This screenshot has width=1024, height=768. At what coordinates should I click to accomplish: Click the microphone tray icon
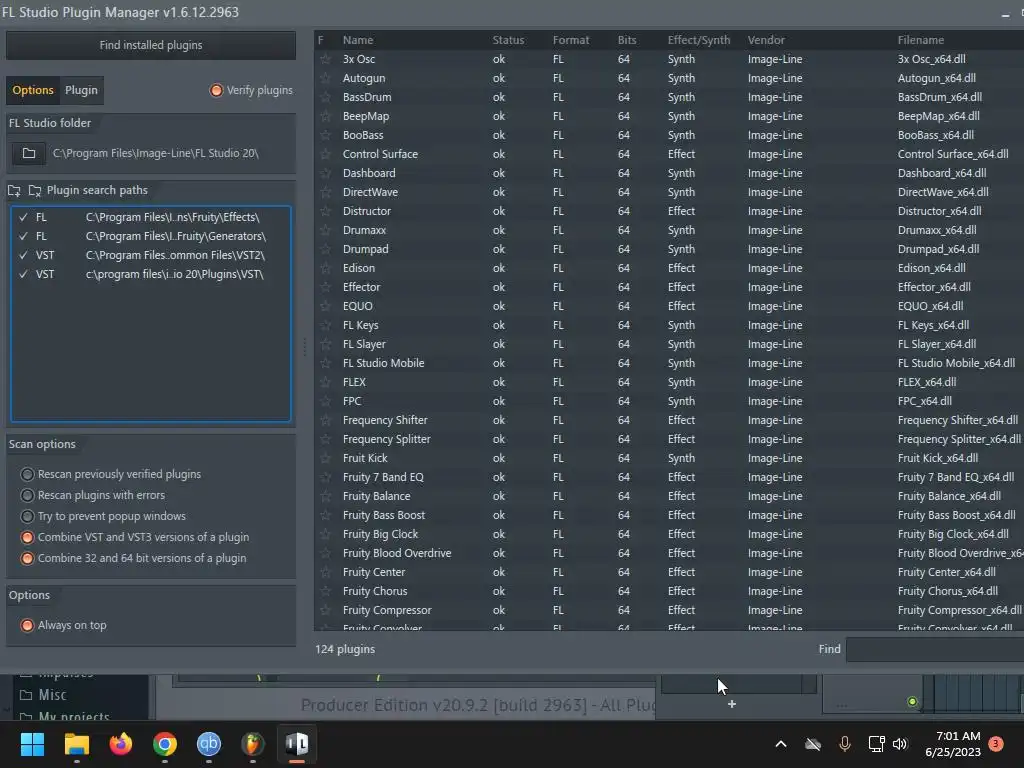844,744
